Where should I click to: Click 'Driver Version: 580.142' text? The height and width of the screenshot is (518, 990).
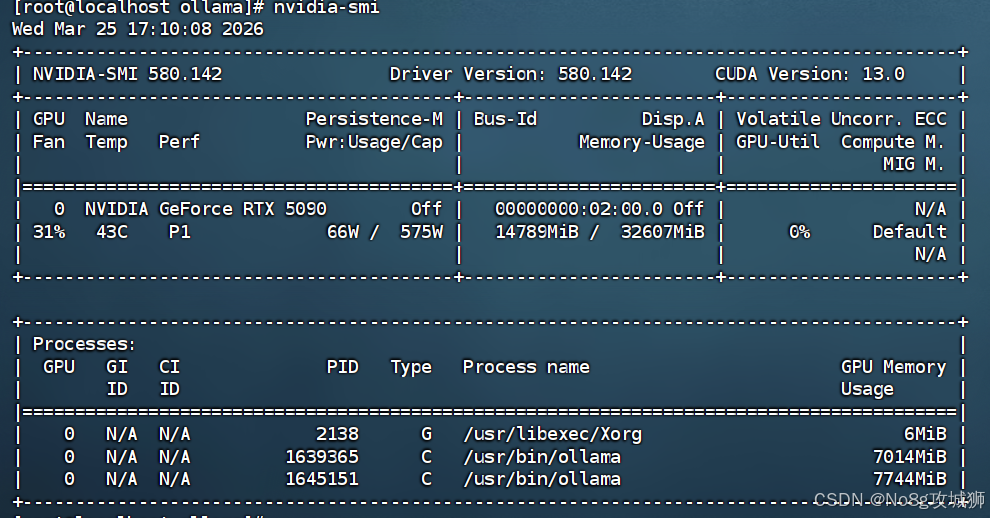511,74
